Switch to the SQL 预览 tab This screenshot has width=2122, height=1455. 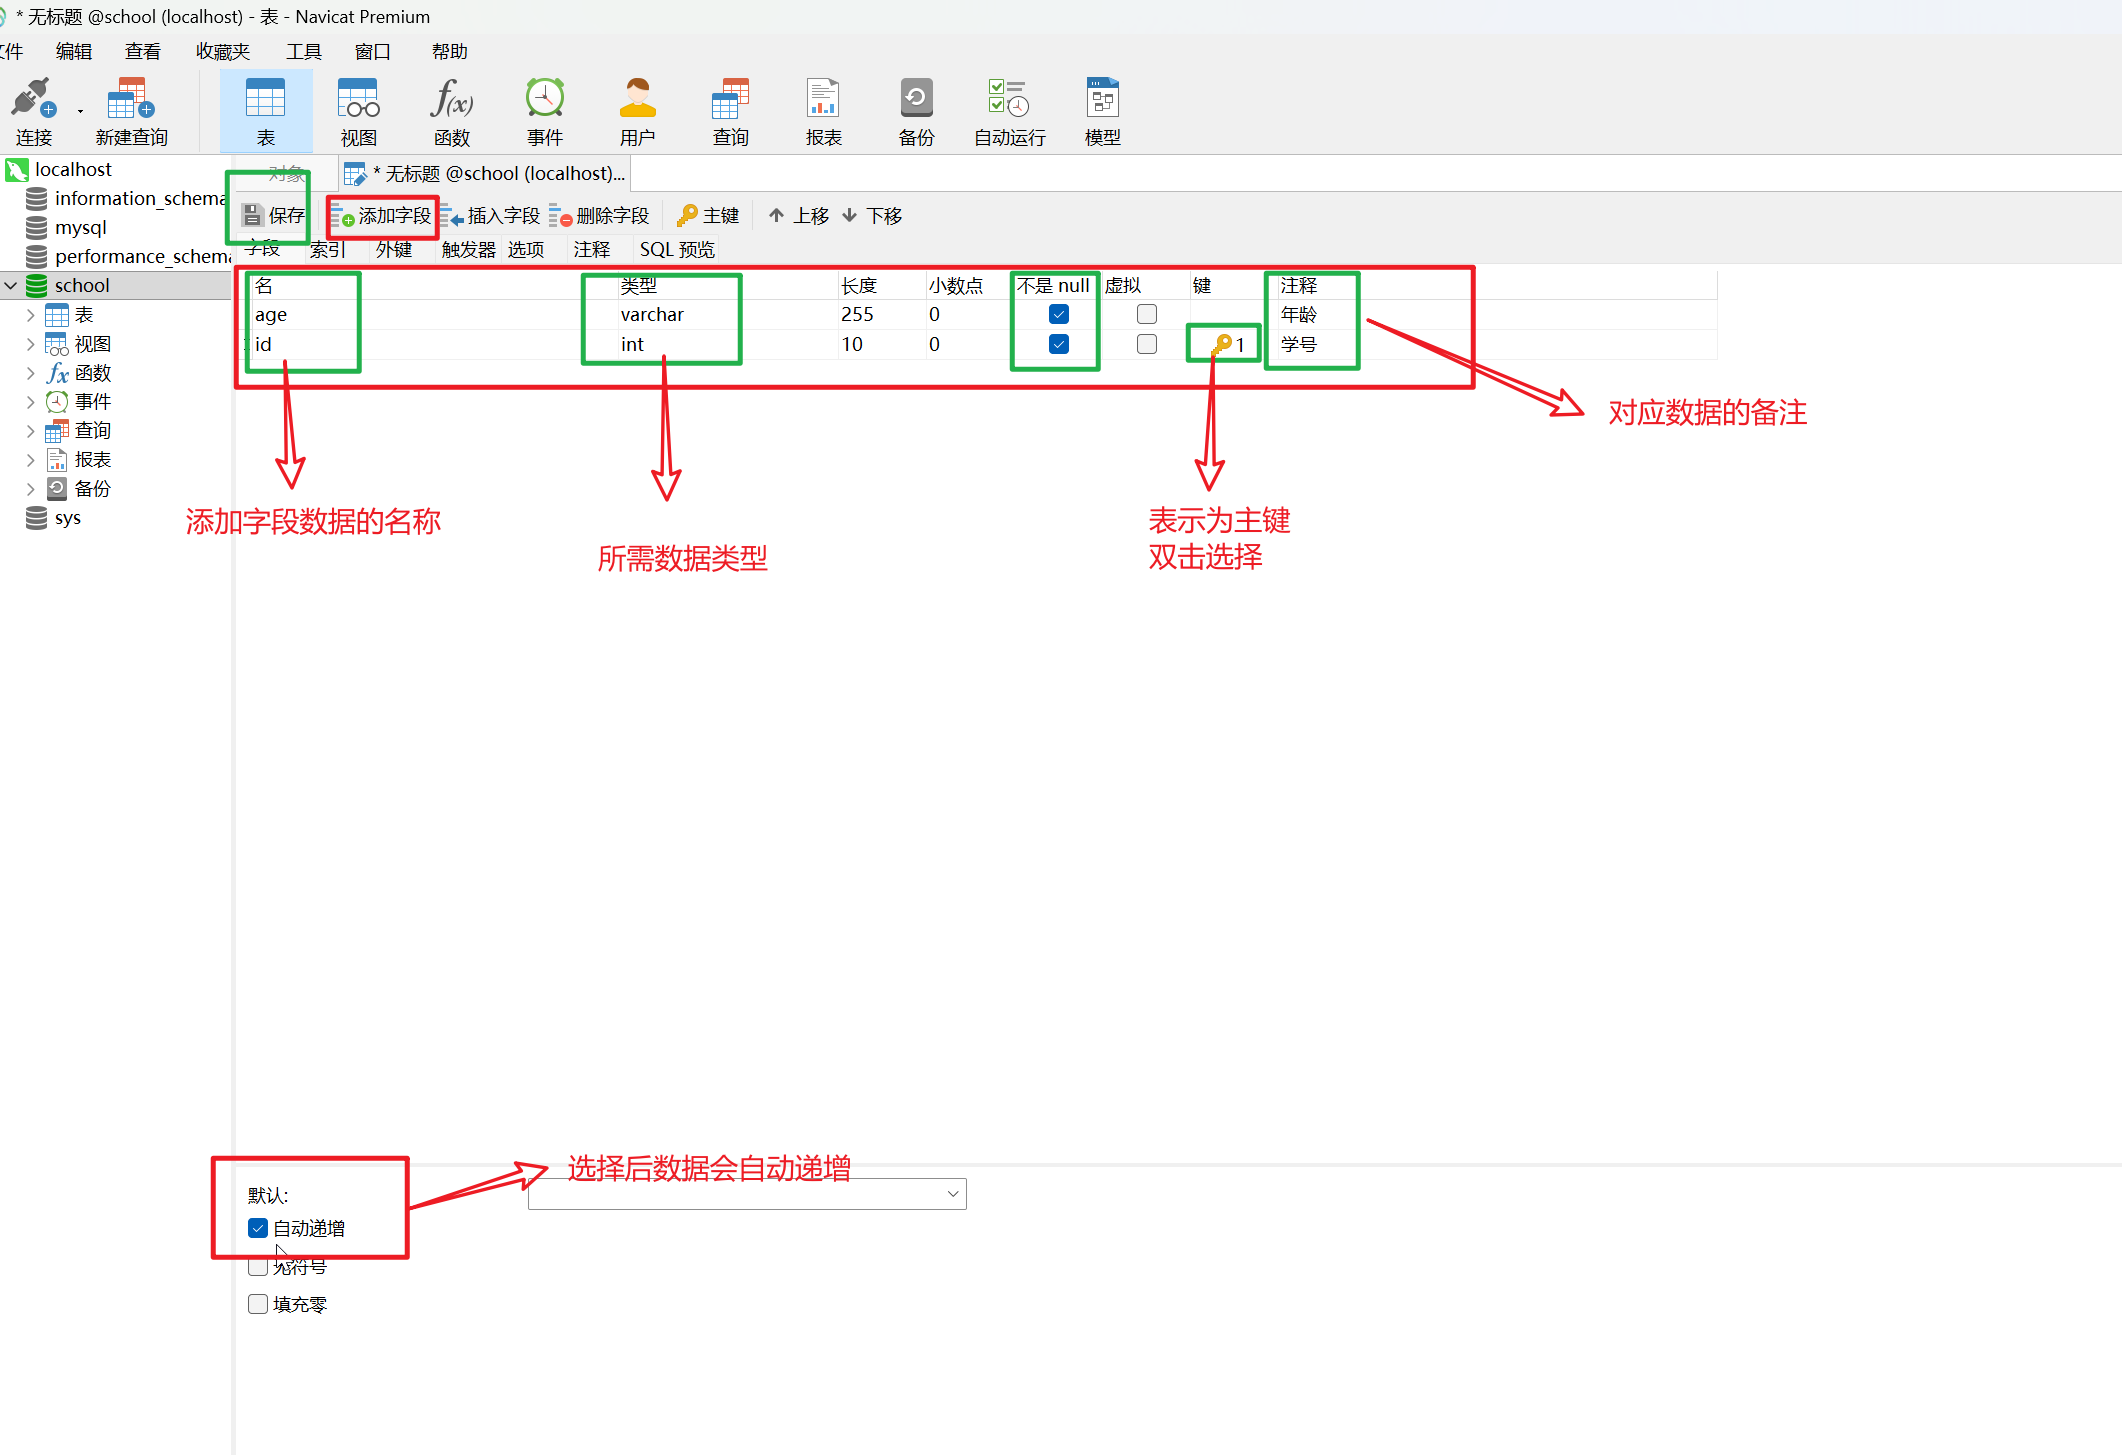677,249
